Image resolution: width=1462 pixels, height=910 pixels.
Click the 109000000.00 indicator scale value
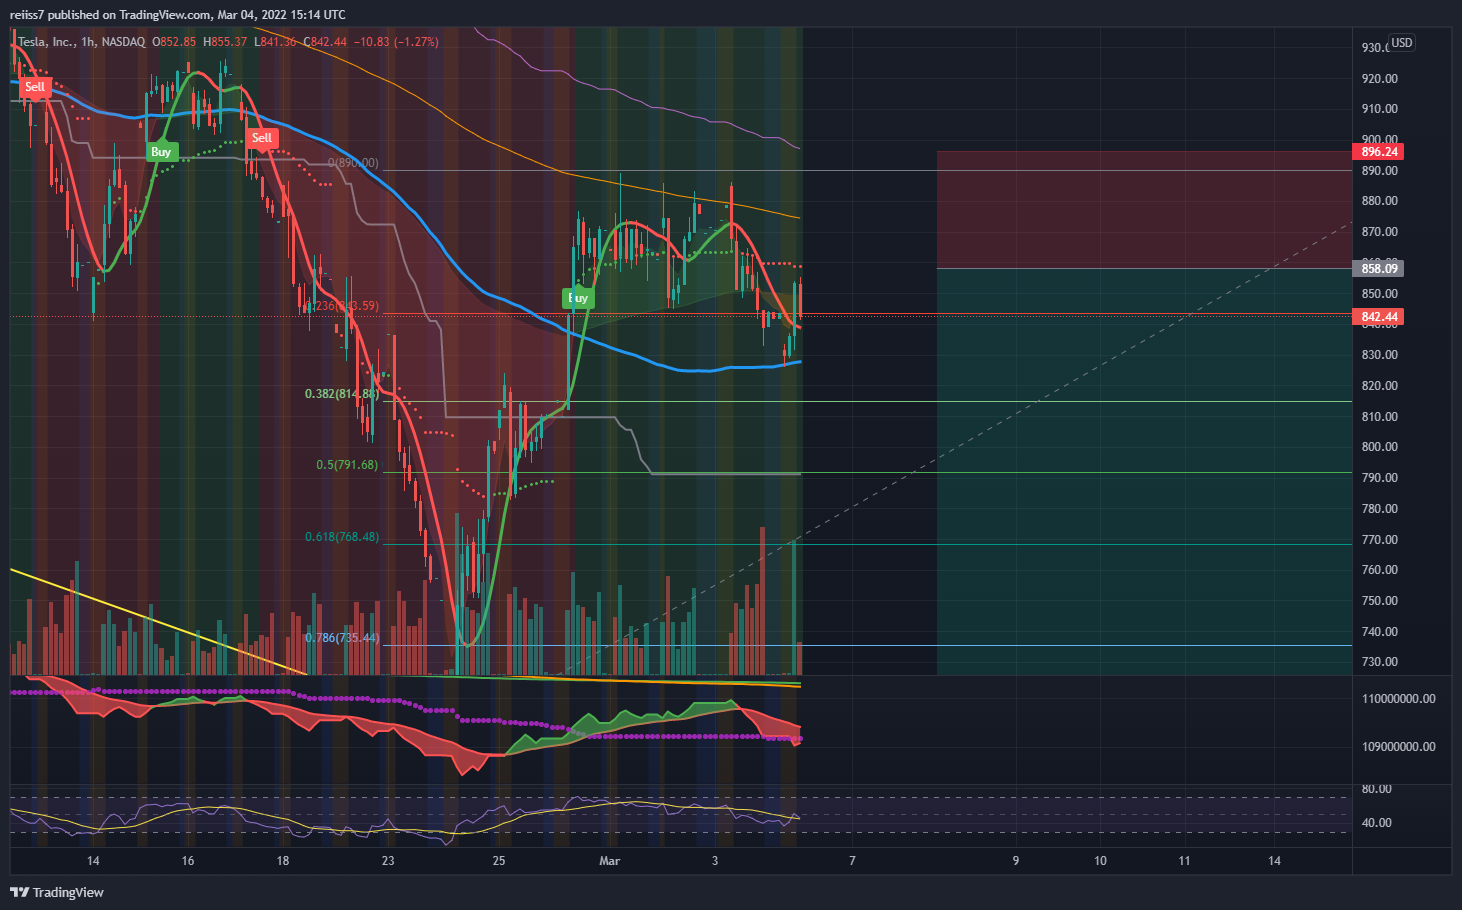point(1398,747)
